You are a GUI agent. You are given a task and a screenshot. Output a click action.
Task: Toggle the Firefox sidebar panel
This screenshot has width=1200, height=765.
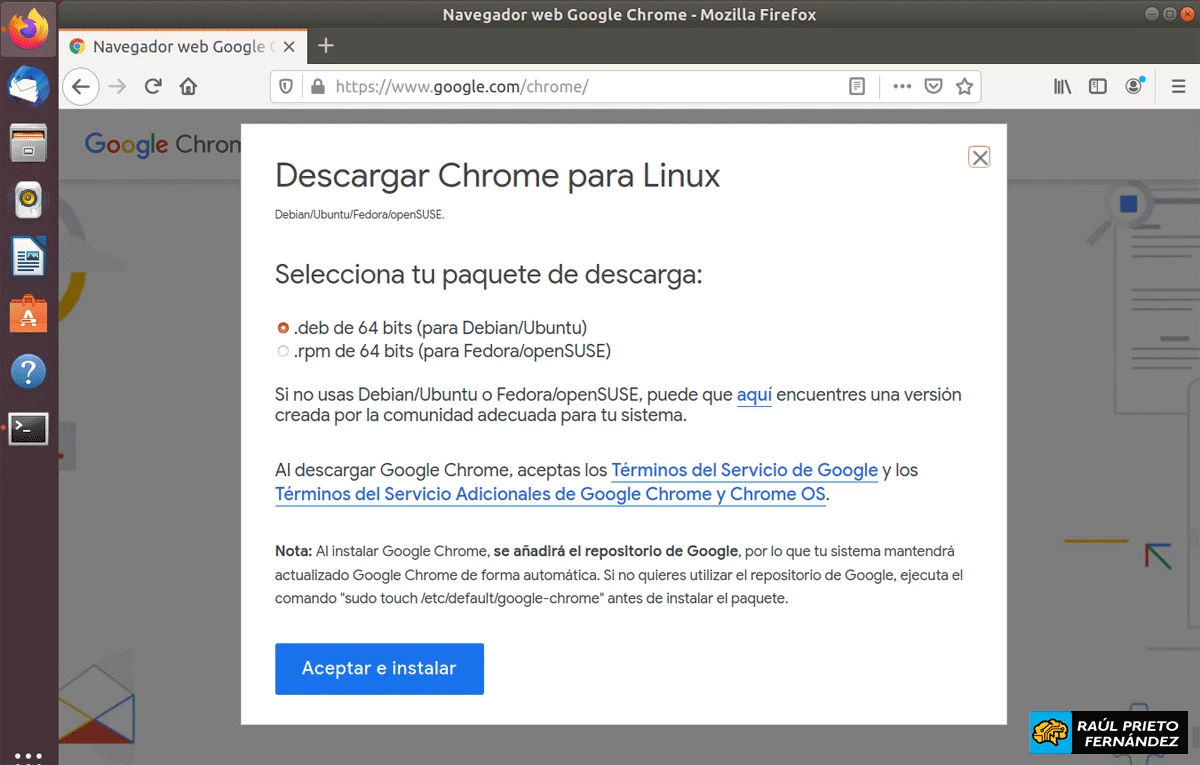1097,86
